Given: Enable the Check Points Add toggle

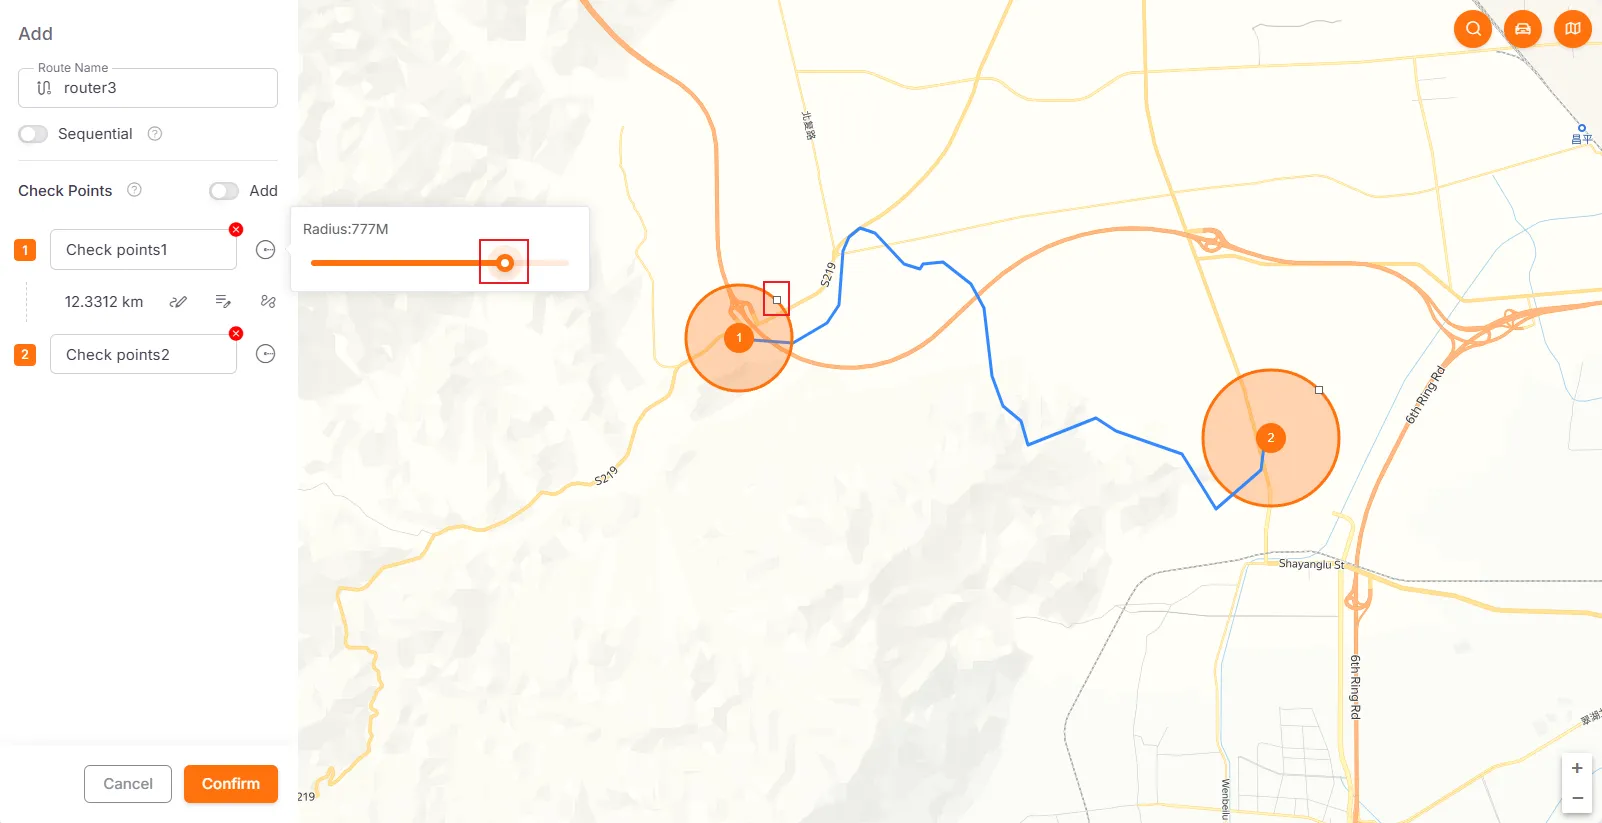Looking at the screenshot, I should point(224,191).
